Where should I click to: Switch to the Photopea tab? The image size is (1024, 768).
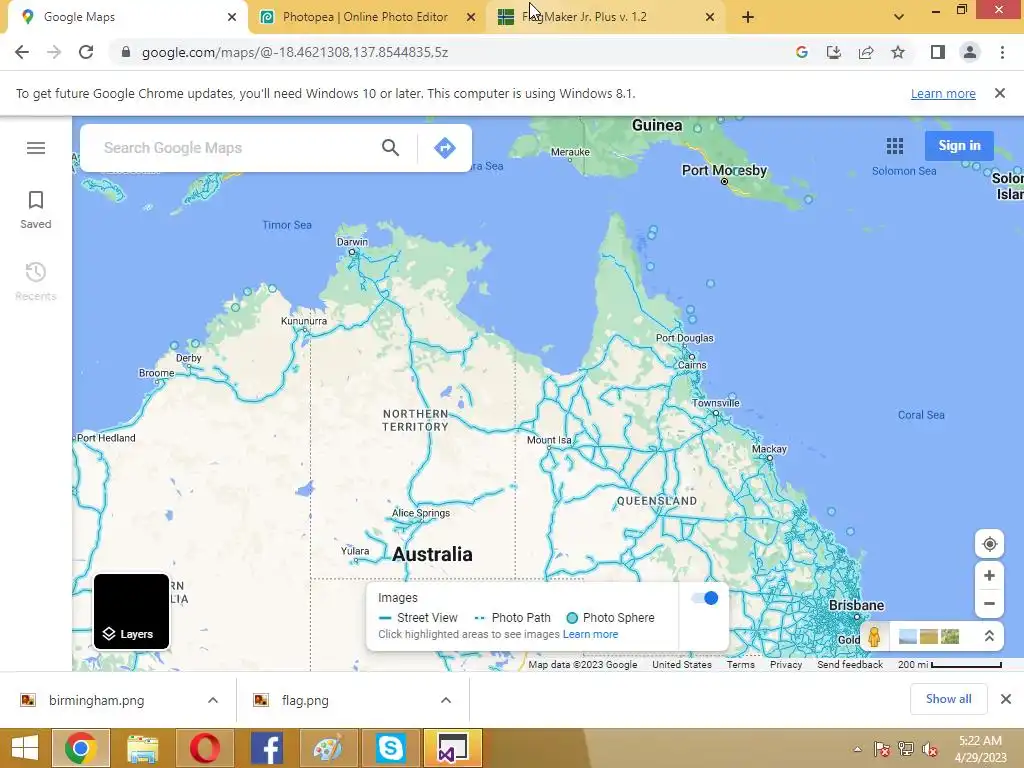365,17
